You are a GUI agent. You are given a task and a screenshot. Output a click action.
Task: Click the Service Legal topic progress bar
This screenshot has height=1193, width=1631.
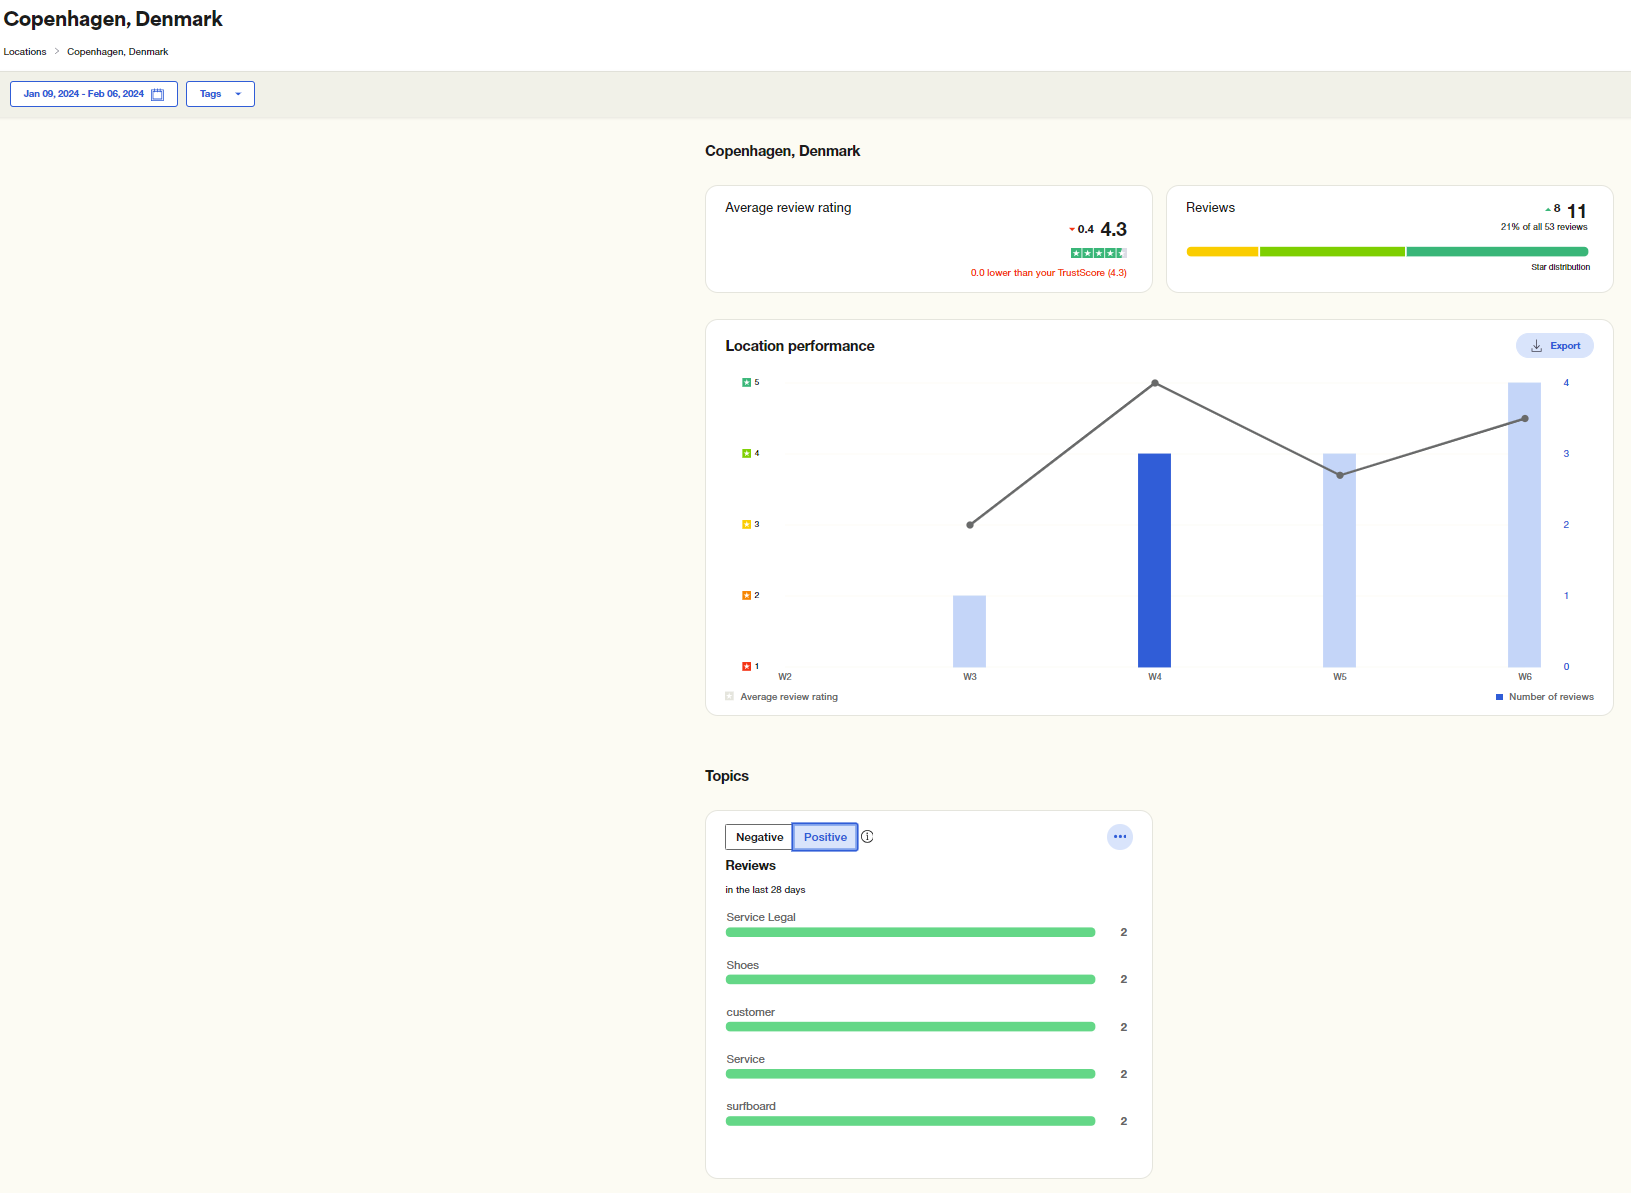coord(910,931)
